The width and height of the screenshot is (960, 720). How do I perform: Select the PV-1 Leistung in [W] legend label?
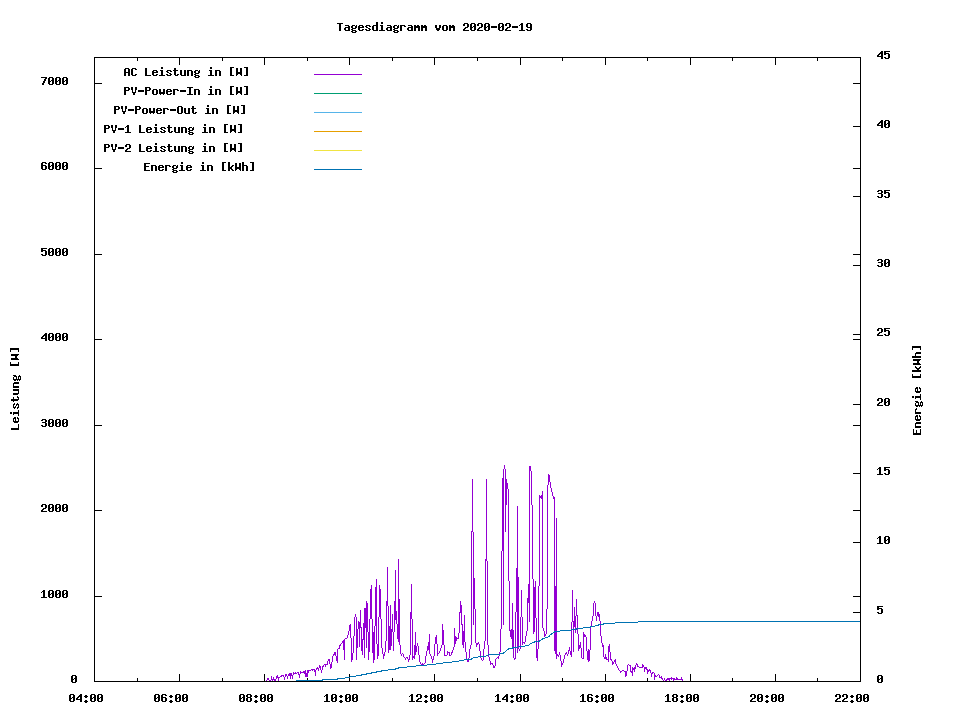click(173, 129)
